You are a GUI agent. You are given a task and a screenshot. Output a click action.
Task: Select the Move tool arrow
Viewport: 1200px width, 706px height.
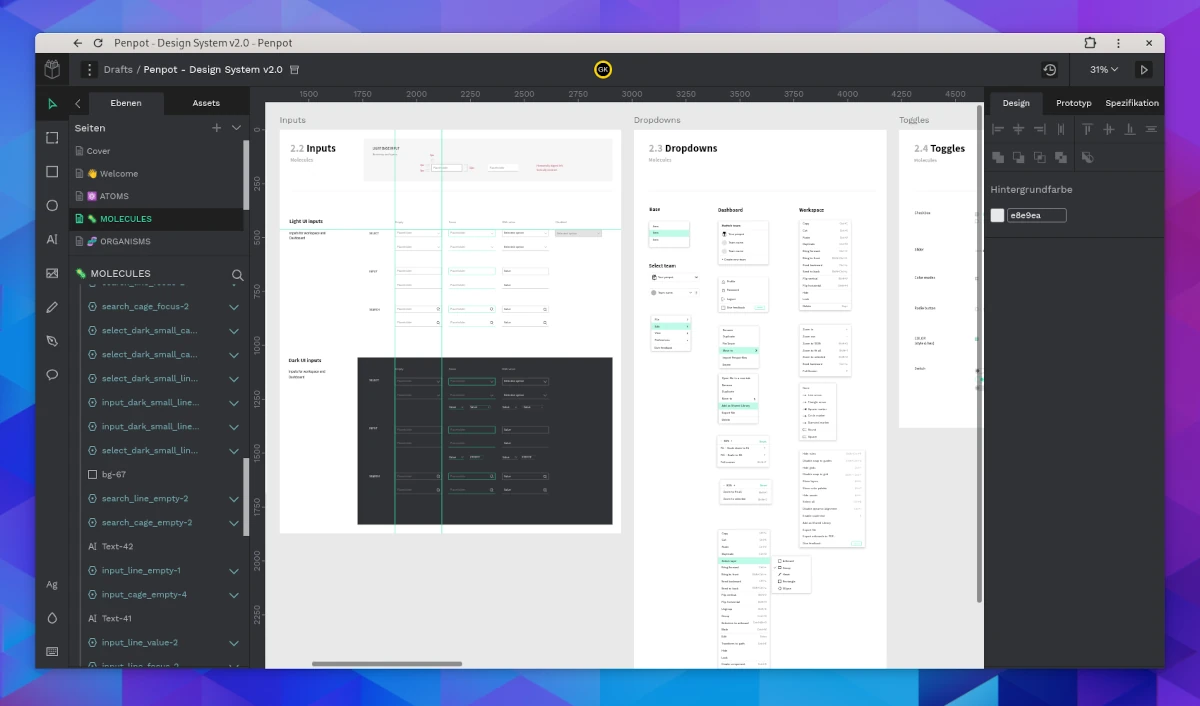point(52,104)
